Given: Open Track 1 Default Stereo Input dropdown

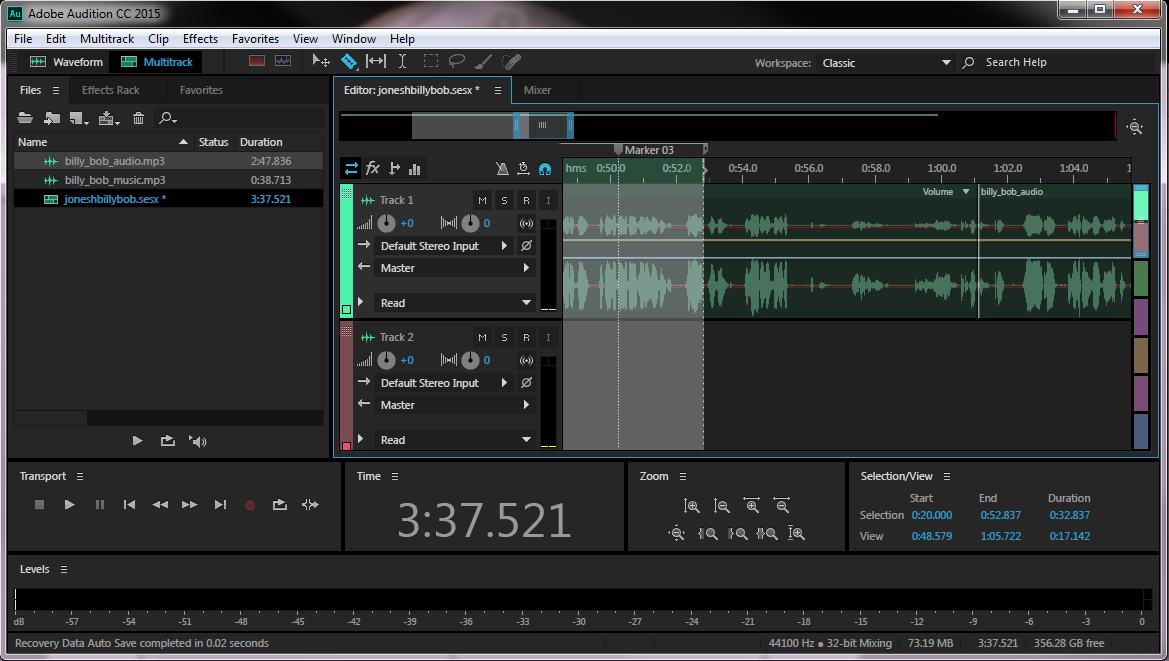Looking at the screenshot, I should click(443, 246).
